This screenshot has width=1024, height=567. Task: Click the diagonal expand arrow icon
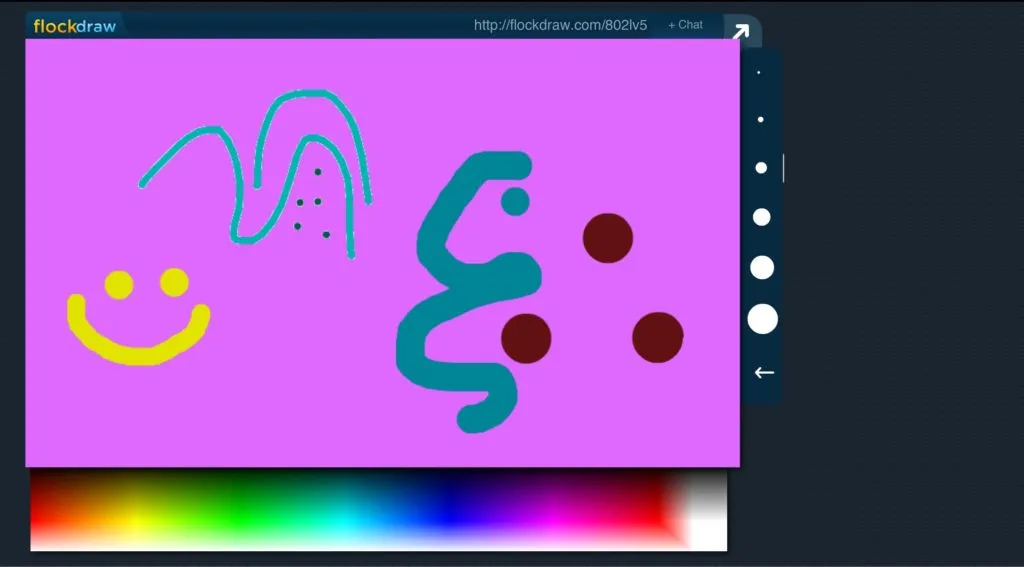(740, 31)
